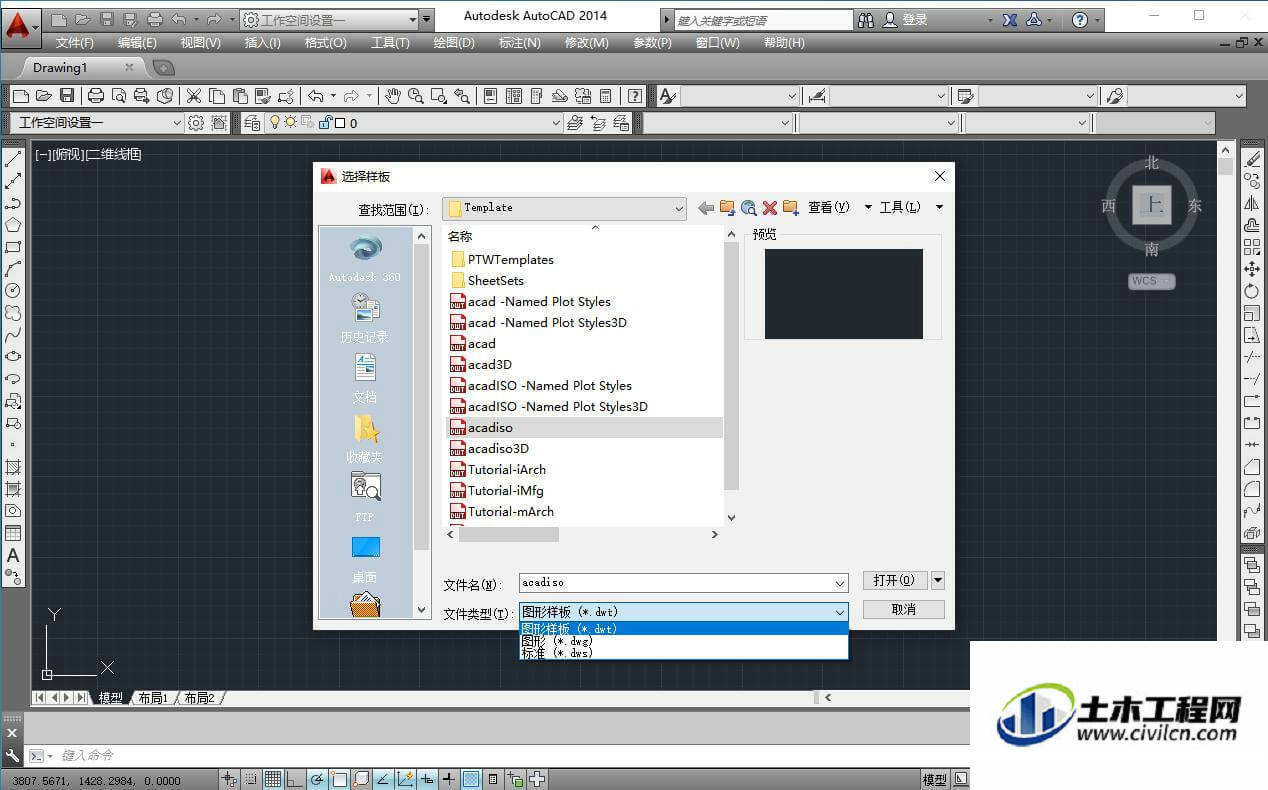Image resolution: width=1268 pixels, height=790 pixels.
Task: Choose 标准 (*.dws) from the file type list
Action: tap(684, 653)
